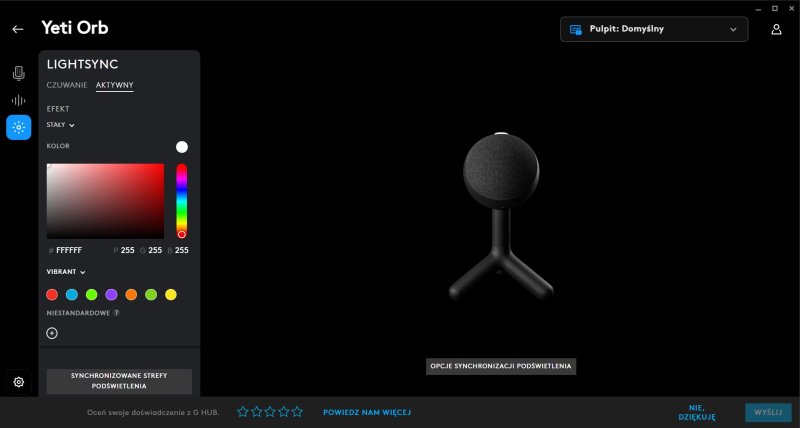Expand the VIBRANT palette dropdown

point(66,272)
